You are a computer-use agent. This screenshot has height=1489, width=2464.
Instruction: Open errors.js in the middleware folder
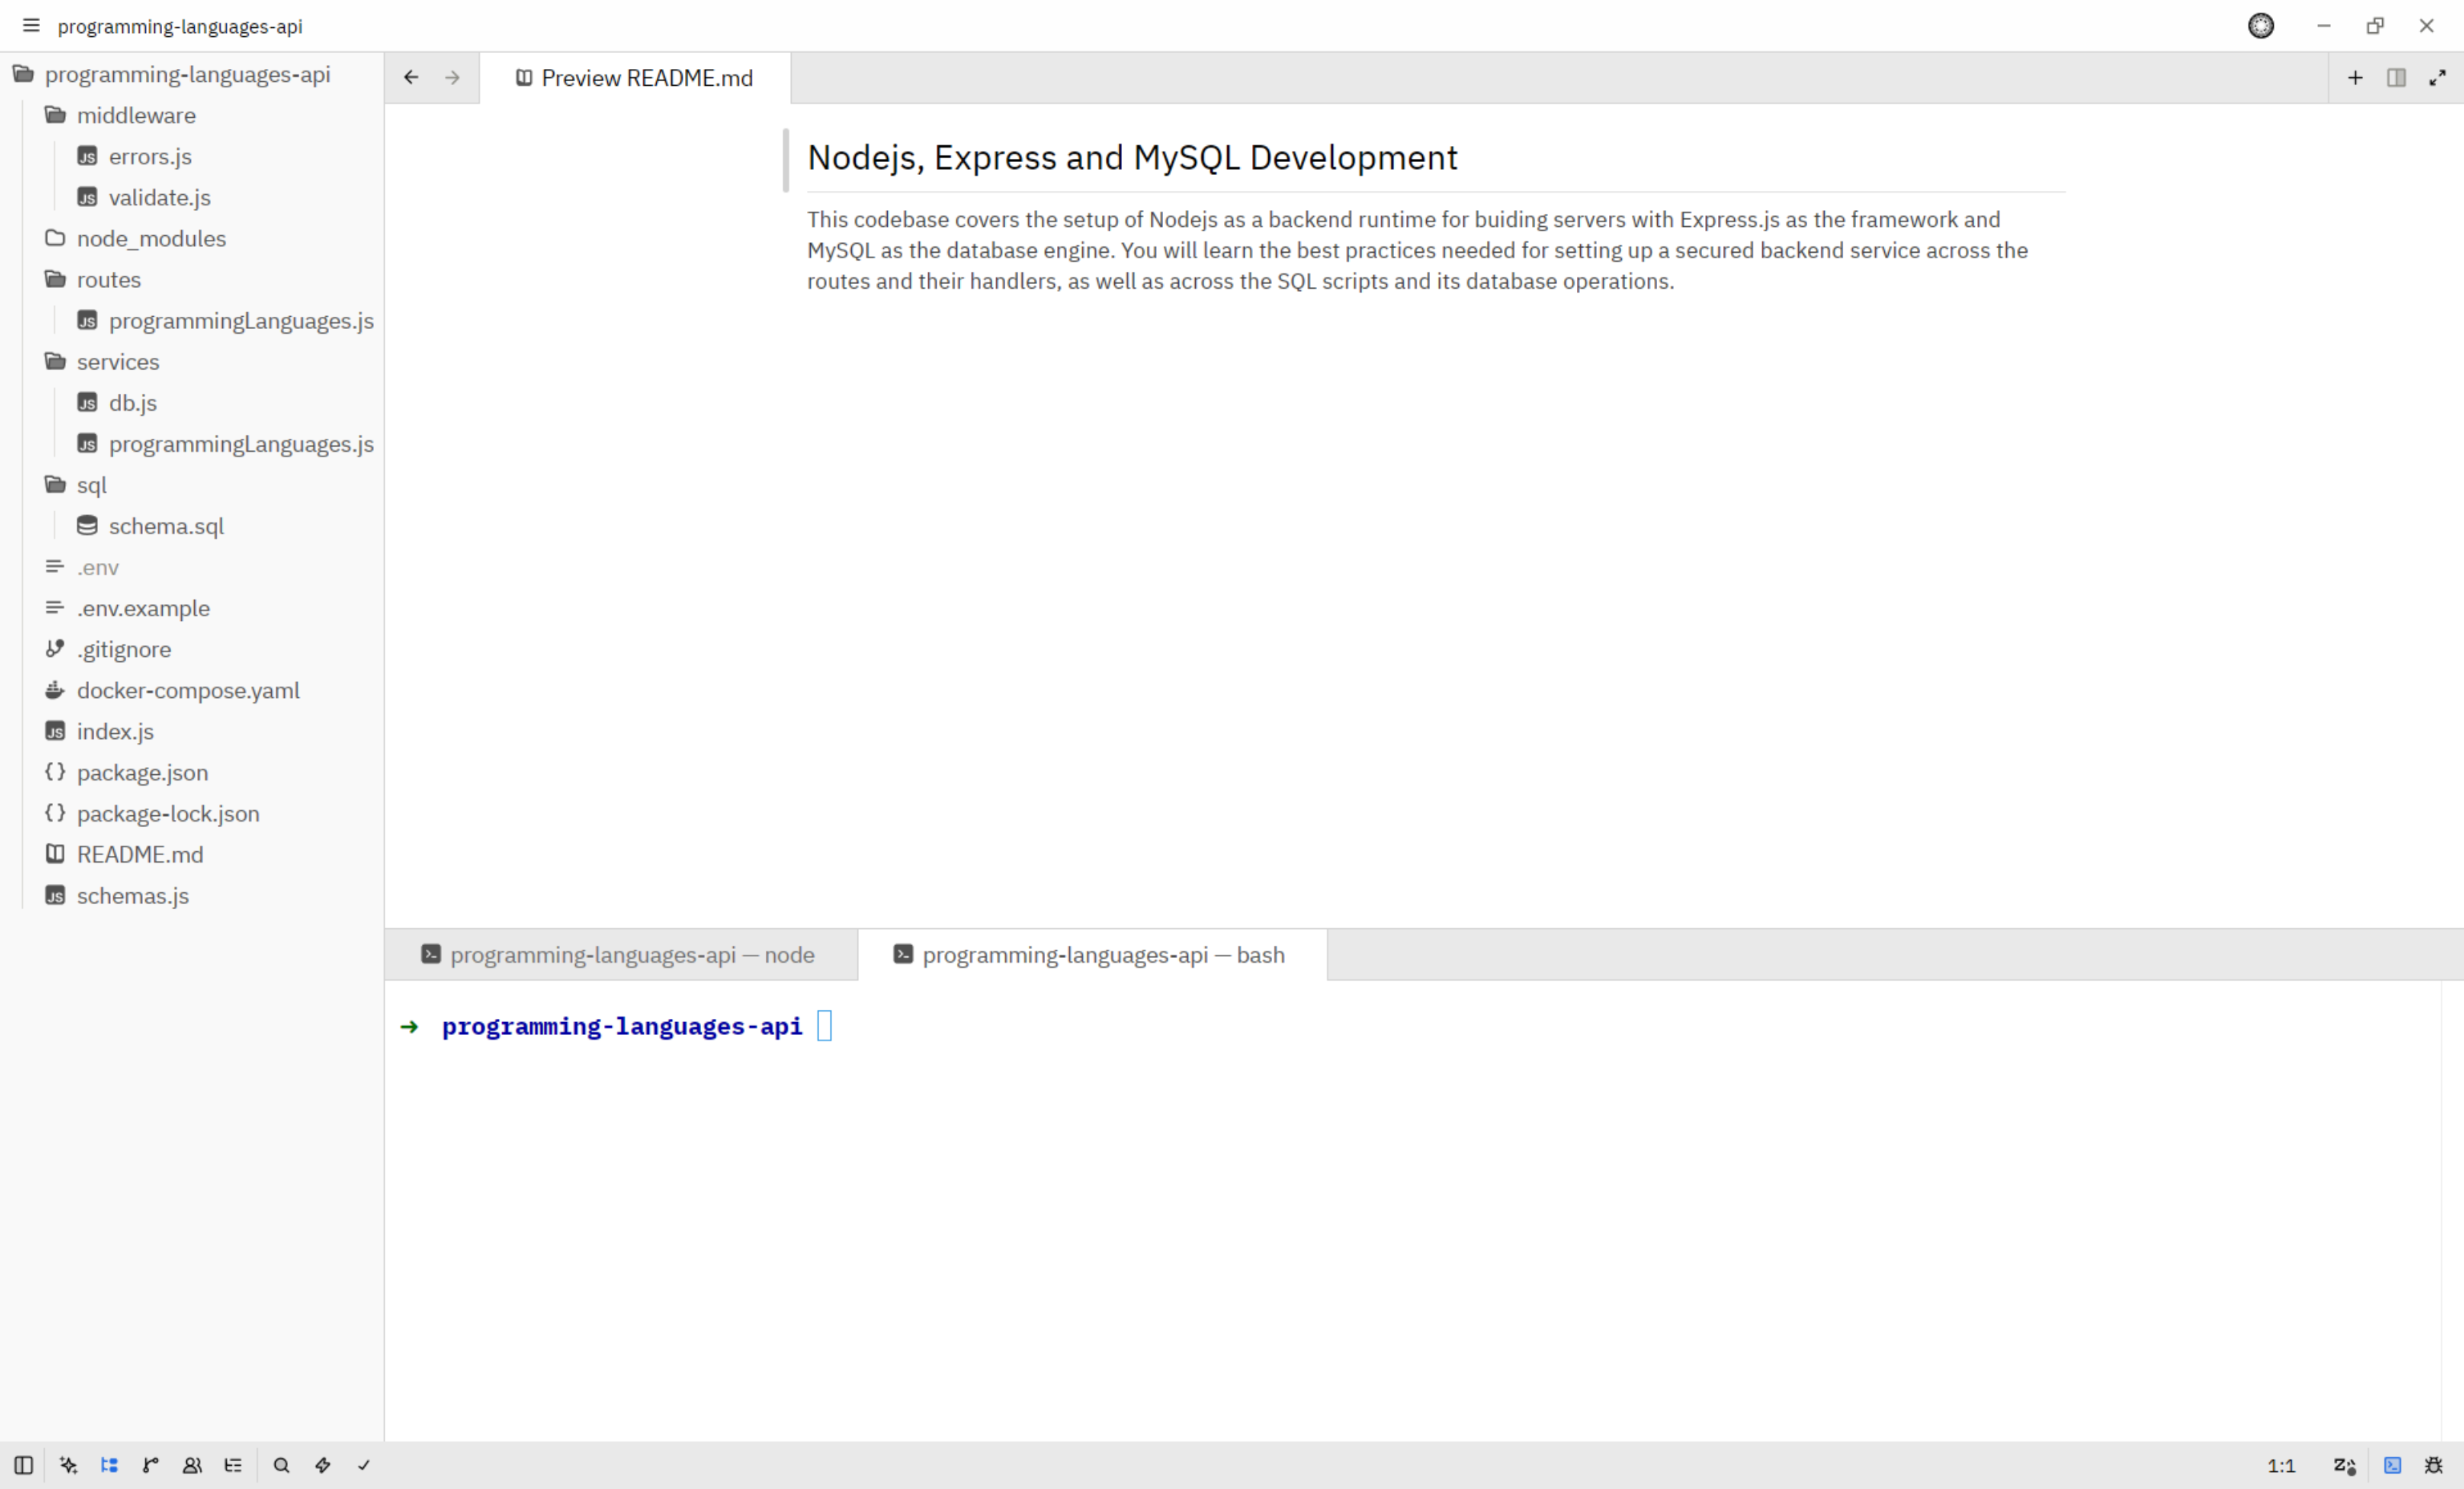[192, 157]
